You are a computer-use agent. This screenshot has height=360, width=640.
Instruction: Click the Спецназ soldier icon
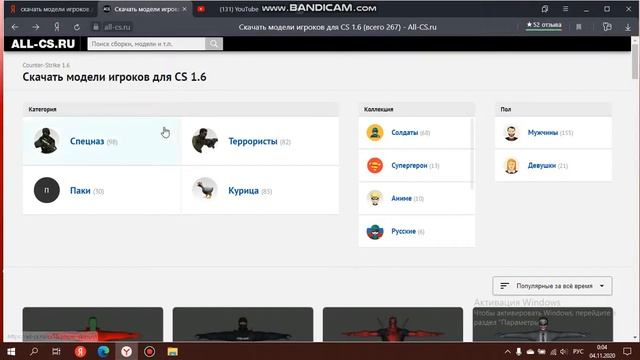[47, 140]
